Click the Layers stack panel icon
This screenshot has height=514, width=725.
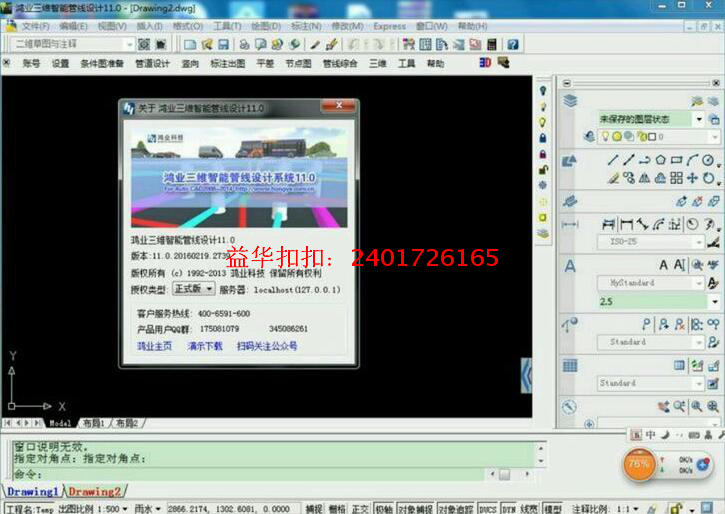(570, 101)
